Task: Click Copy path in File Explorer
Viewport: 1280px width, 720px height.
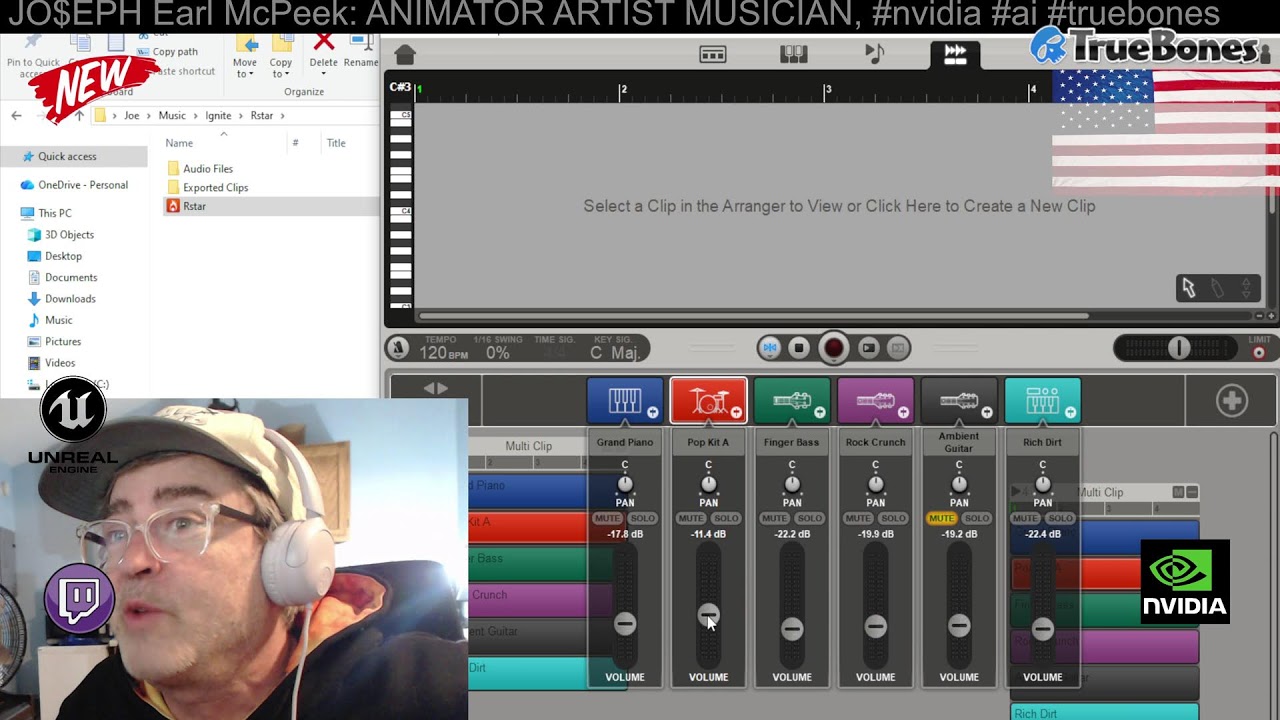Action: click(166, 51)
